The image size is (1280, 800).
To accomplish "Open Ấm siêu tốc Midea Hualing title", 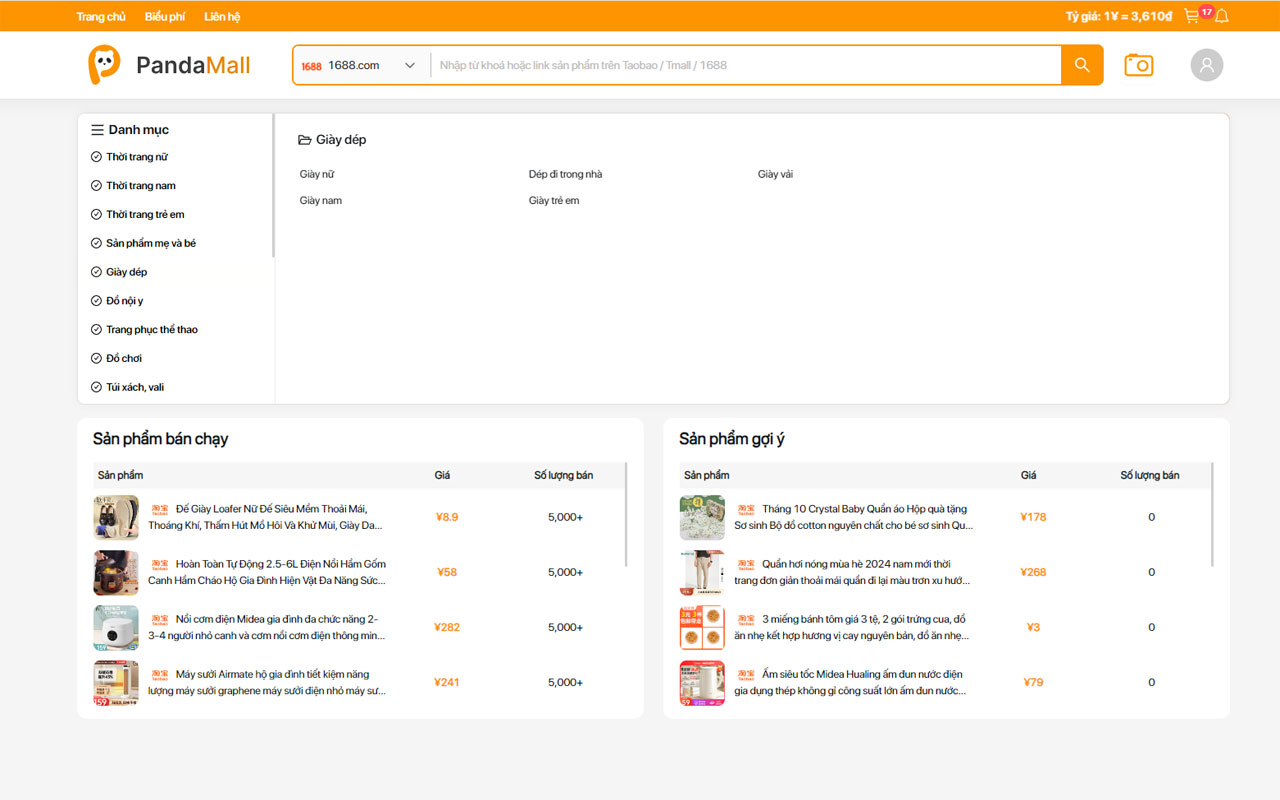I will click(x=850, y=682).
